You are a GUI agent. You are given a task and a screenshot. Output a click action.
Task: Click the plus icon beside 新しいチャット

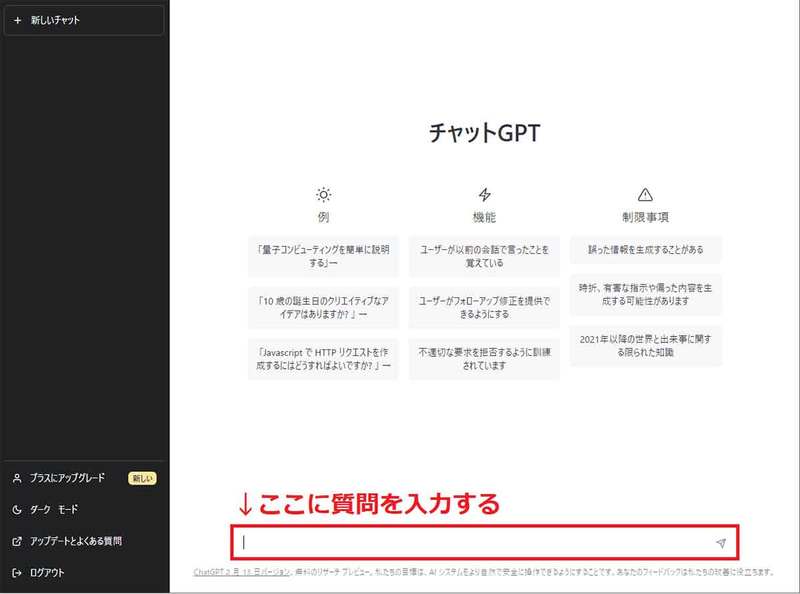pyautogui.click(x=18, y=20)
